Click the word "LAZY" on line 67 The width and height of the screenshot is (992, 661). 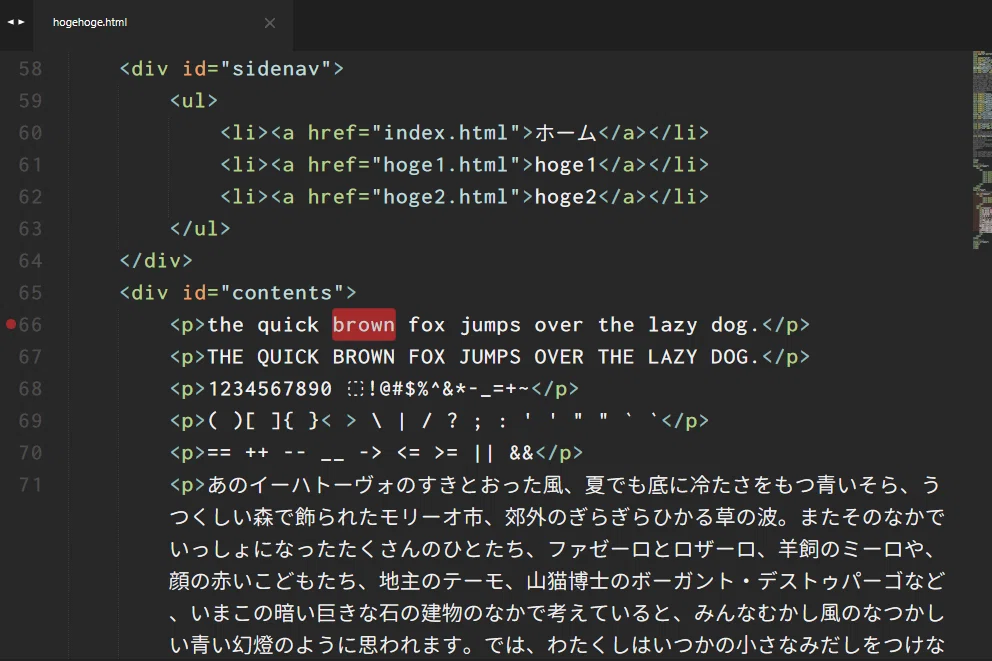(x=673, y=357)
